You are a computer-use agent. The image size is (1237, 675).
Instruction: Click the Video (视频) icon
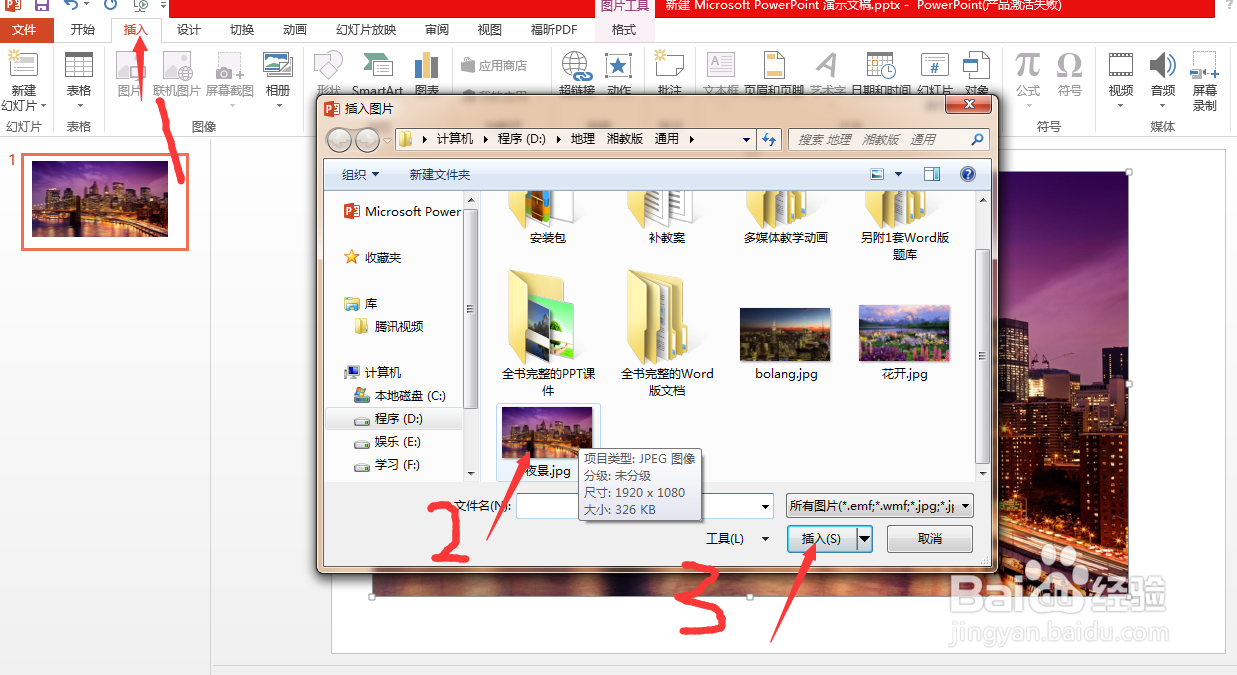coord(1121,65)
